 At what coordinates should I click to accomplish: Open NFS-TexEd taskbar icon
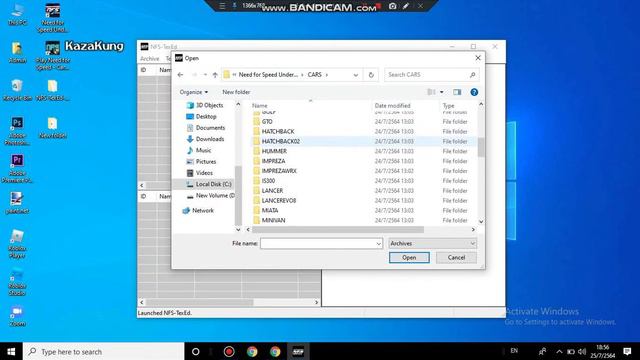(x=298, y=351)
